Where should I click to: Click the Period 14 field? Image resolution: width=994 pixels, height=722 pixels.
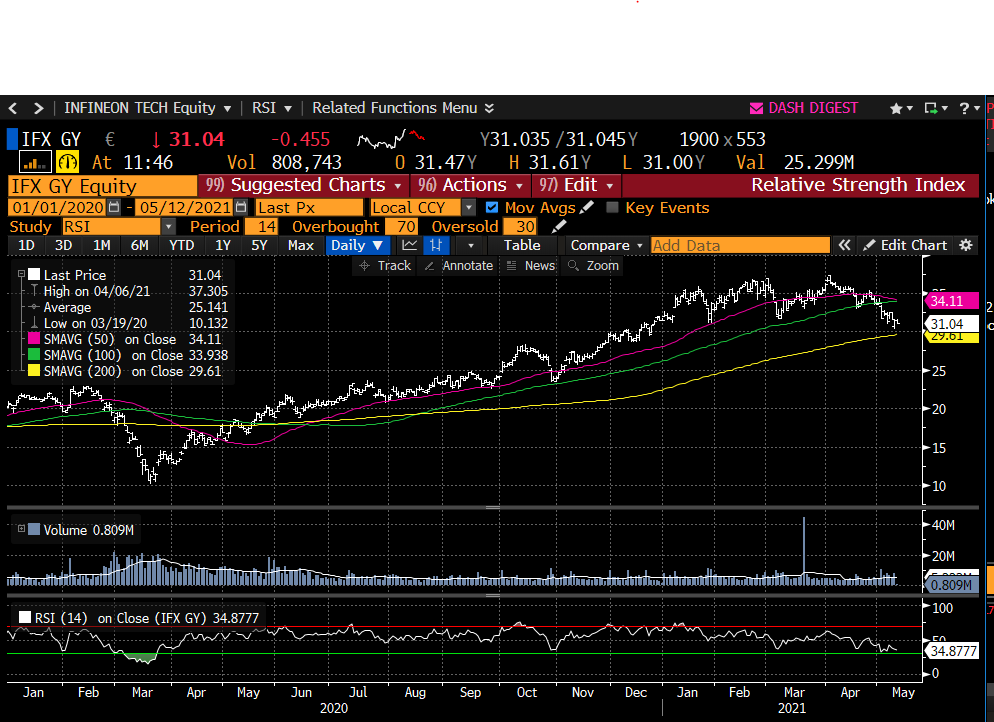[x=261, y=226]
